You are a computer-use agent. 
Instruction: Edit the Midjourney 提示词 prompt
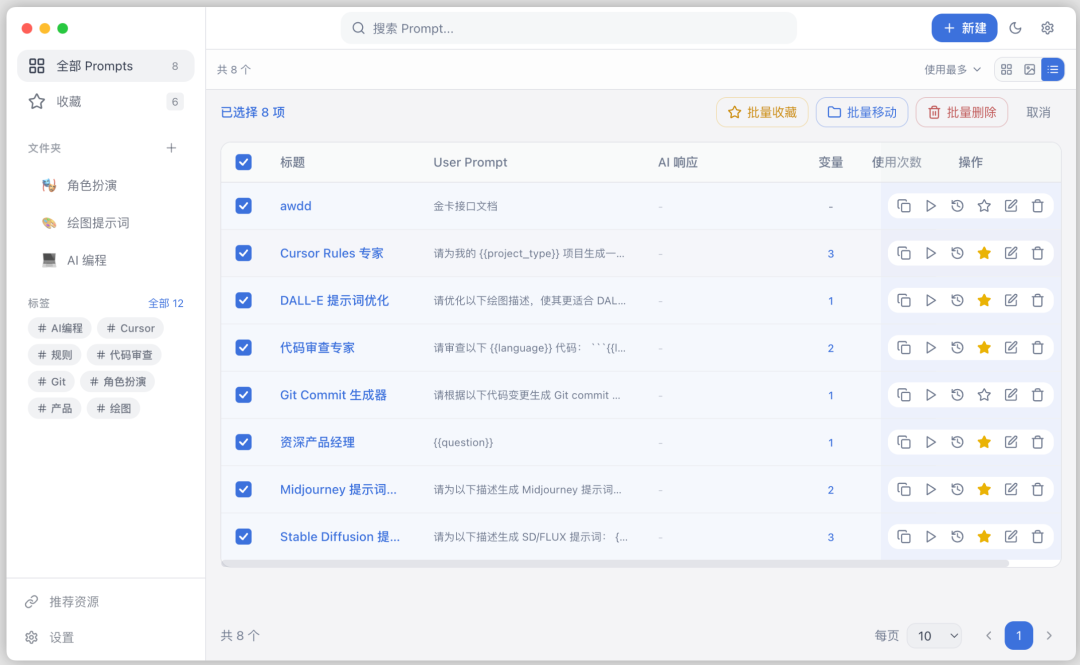coord(1010,489)
